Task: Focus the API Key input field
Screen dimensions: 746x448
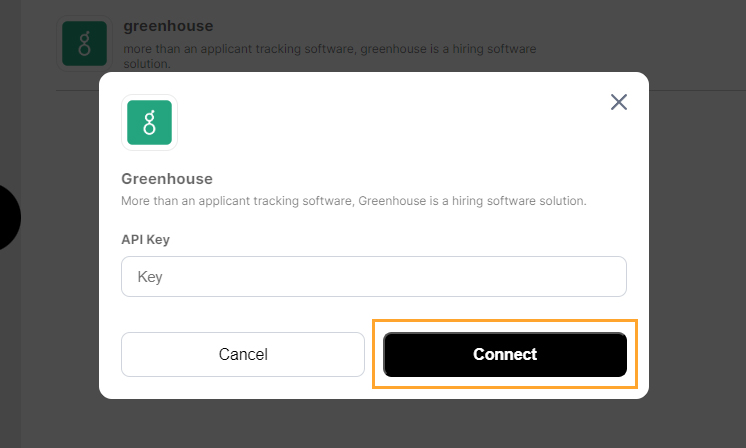Action: pos(373,276)
